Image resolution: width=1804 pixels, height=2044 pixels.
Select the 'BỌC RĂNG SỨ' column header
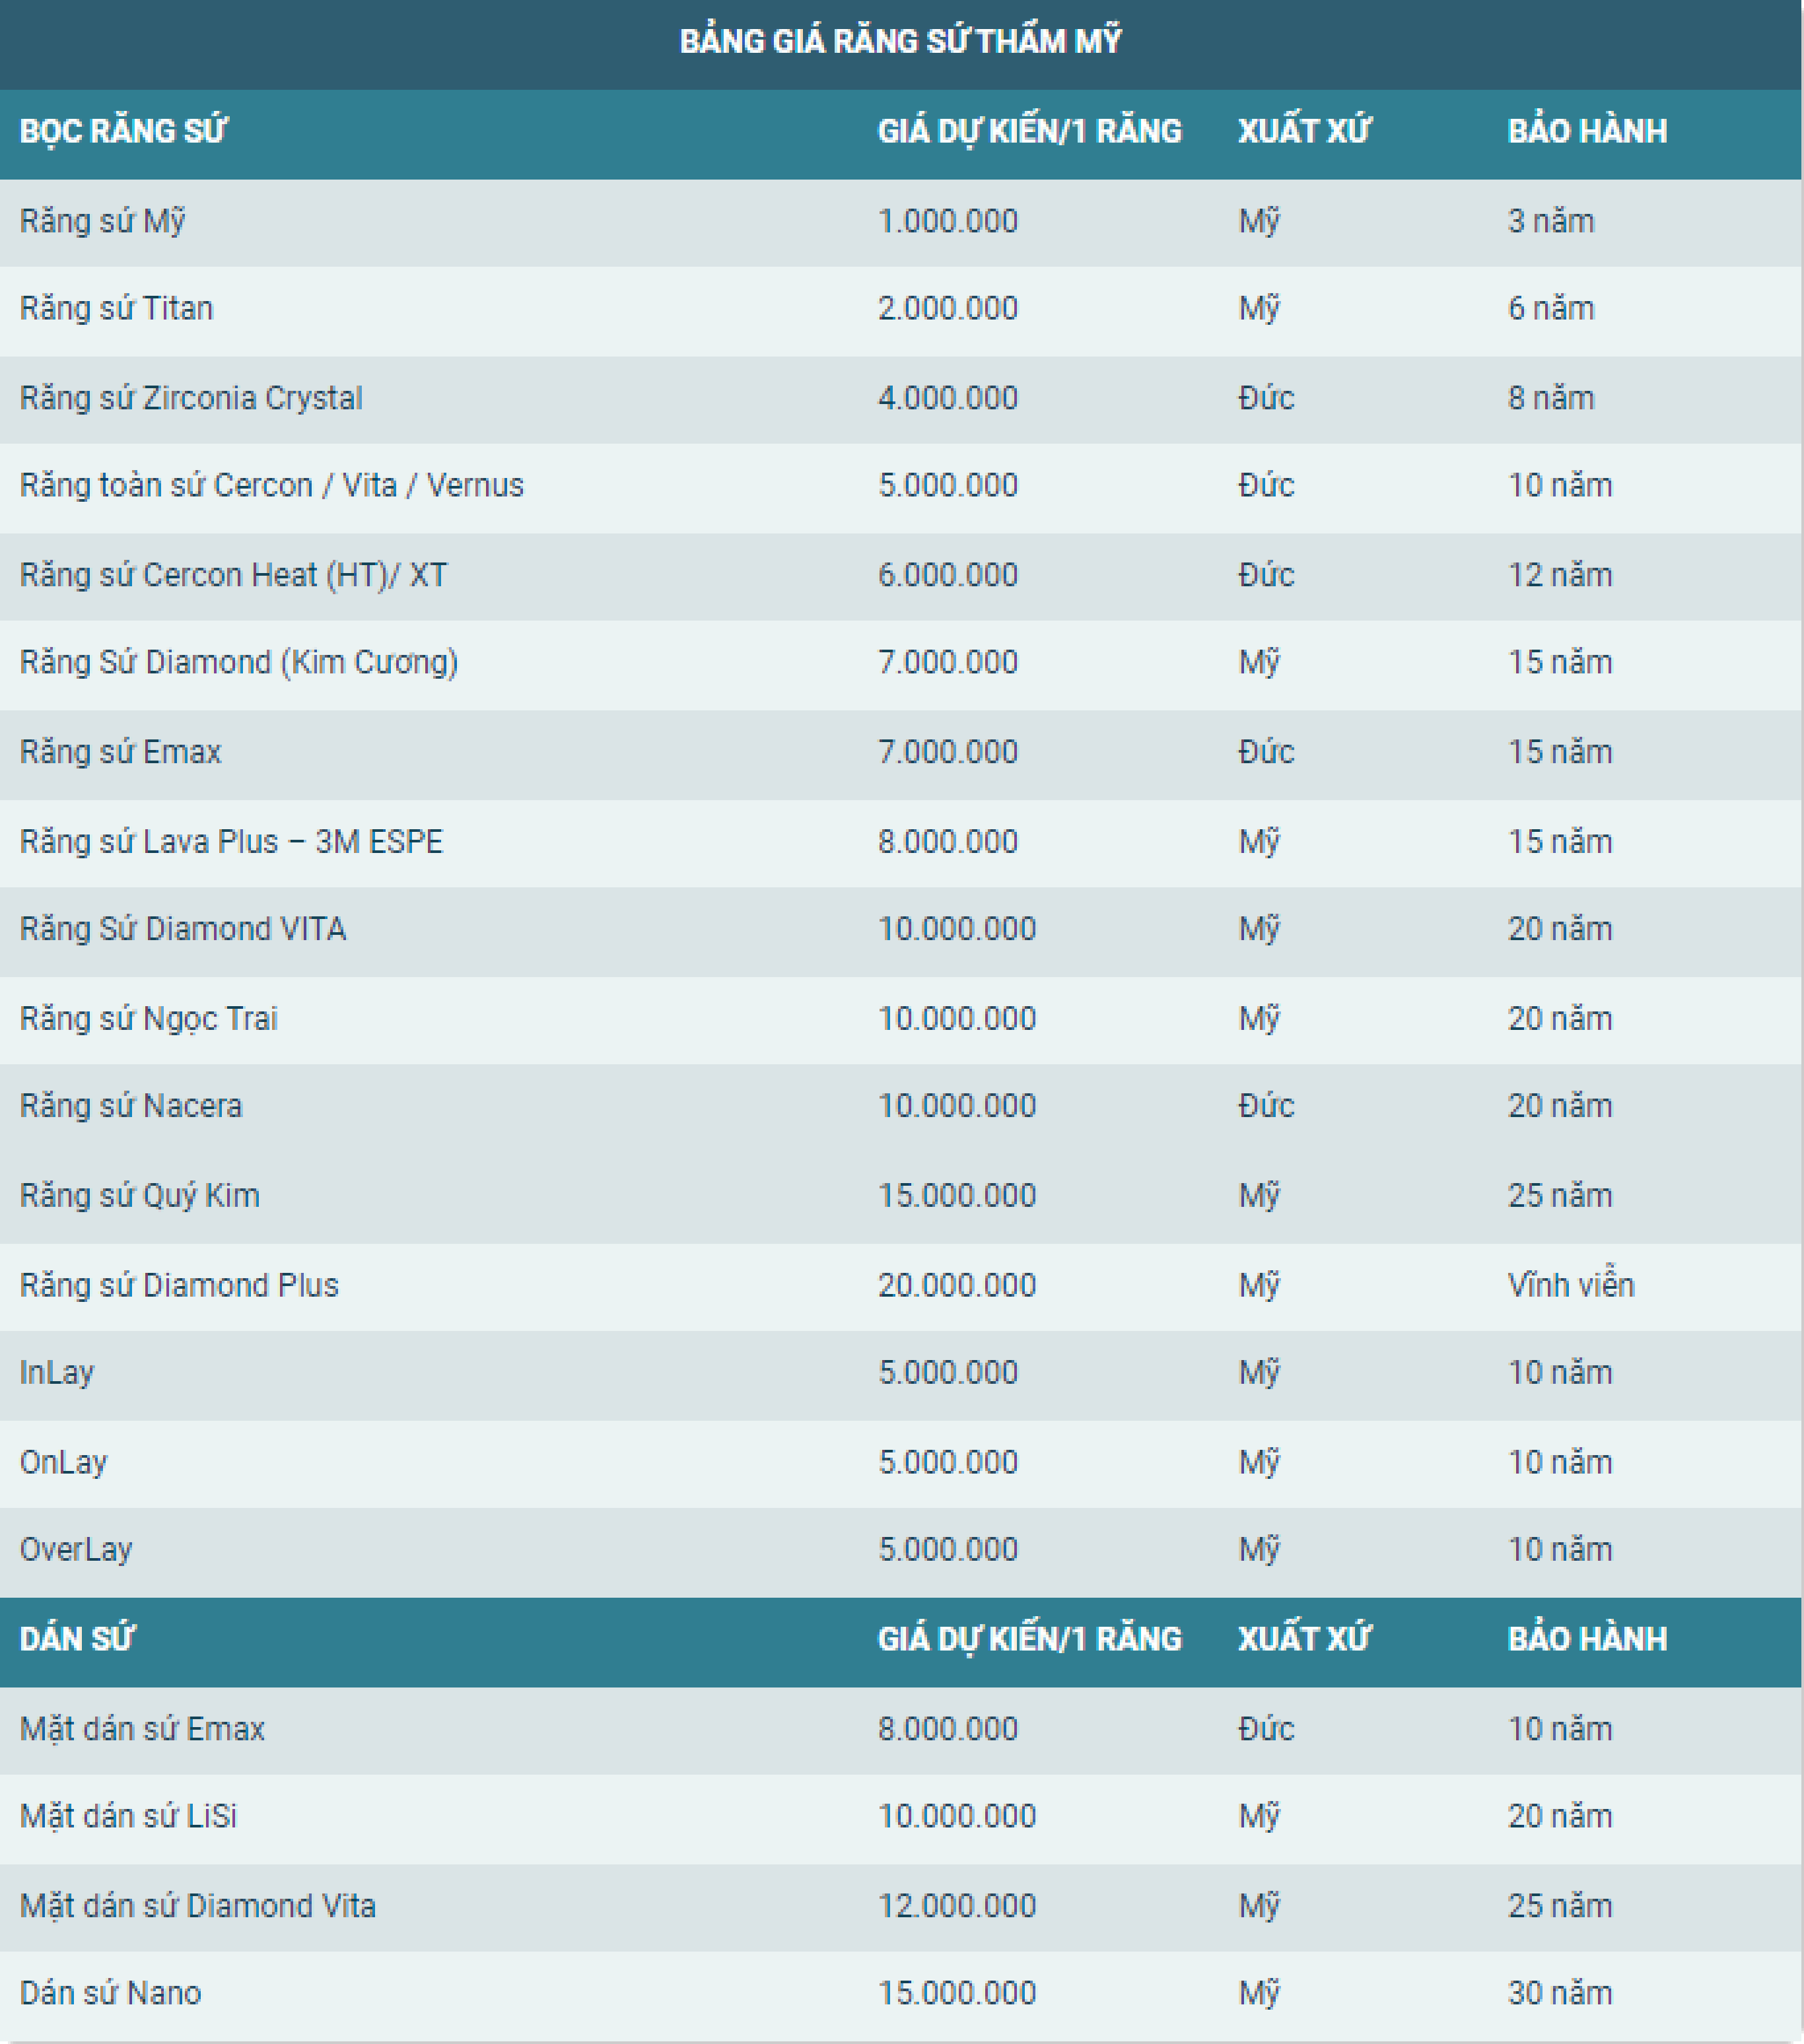[x=123, y=131]
